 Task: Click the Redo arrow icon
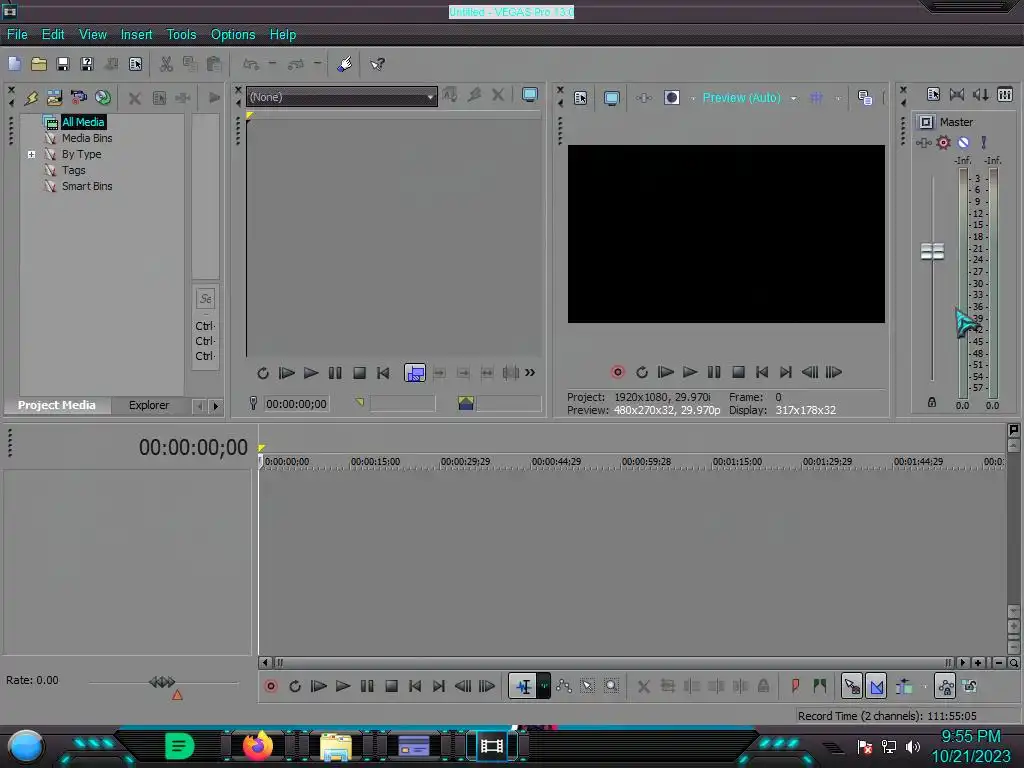coord(296,63)
